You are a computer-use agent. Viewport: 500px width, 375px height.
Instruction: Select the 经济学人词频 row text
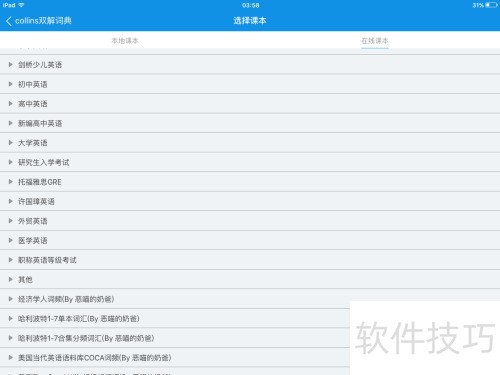[66, 299]
